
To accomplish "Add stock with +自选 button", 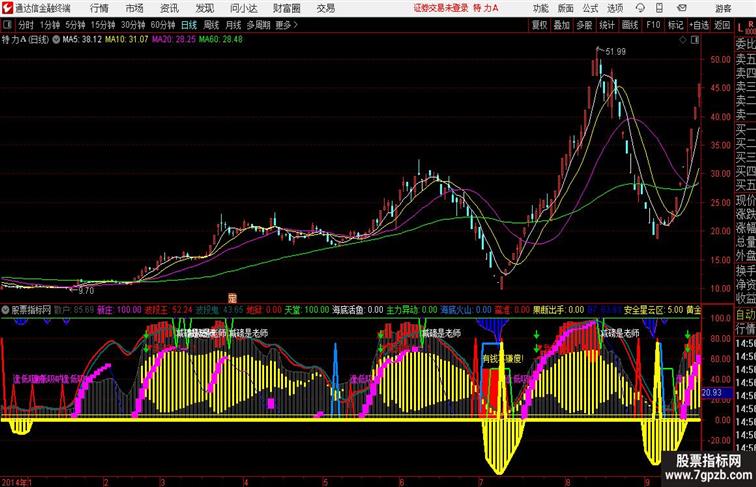I will 699,25.
